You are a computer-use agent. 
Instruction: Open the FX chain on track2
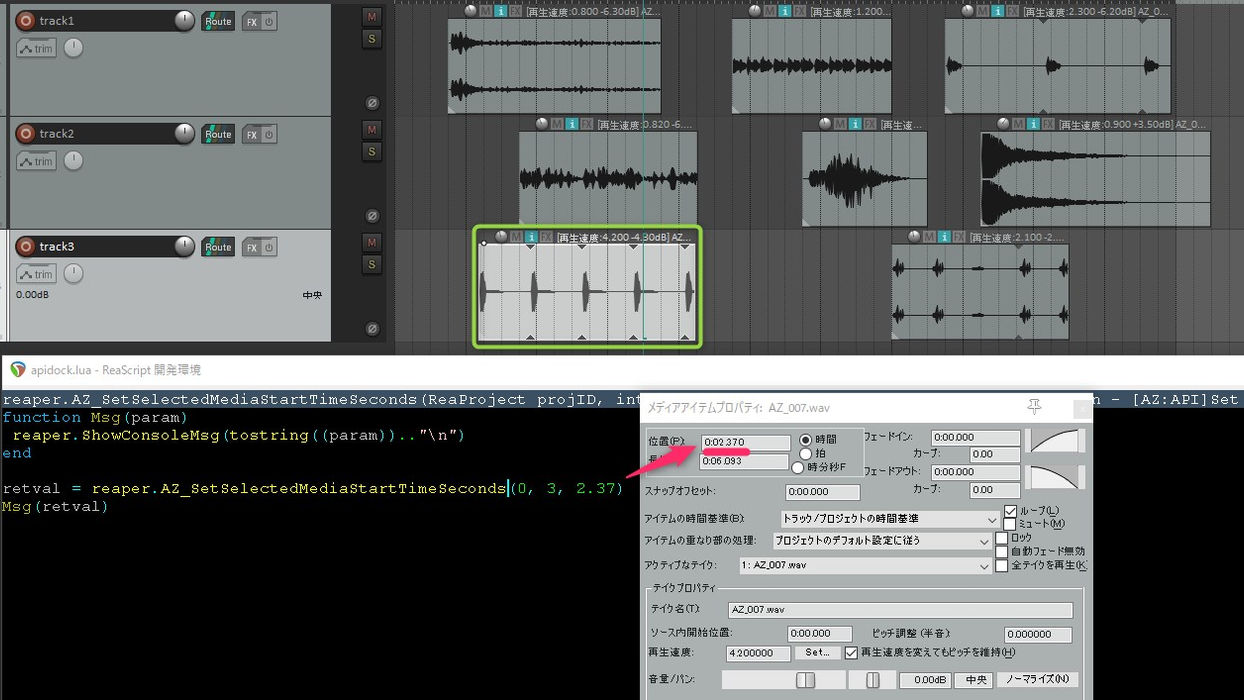coord(253,133)
